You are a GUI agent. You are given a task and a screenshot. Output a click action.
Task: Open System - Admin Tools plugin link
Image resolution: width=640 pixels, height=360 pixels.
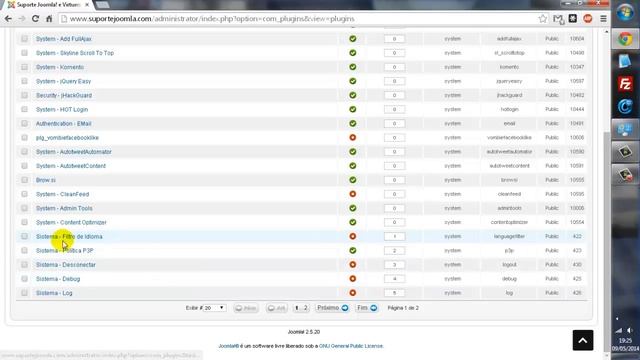[x=64, y=208]
